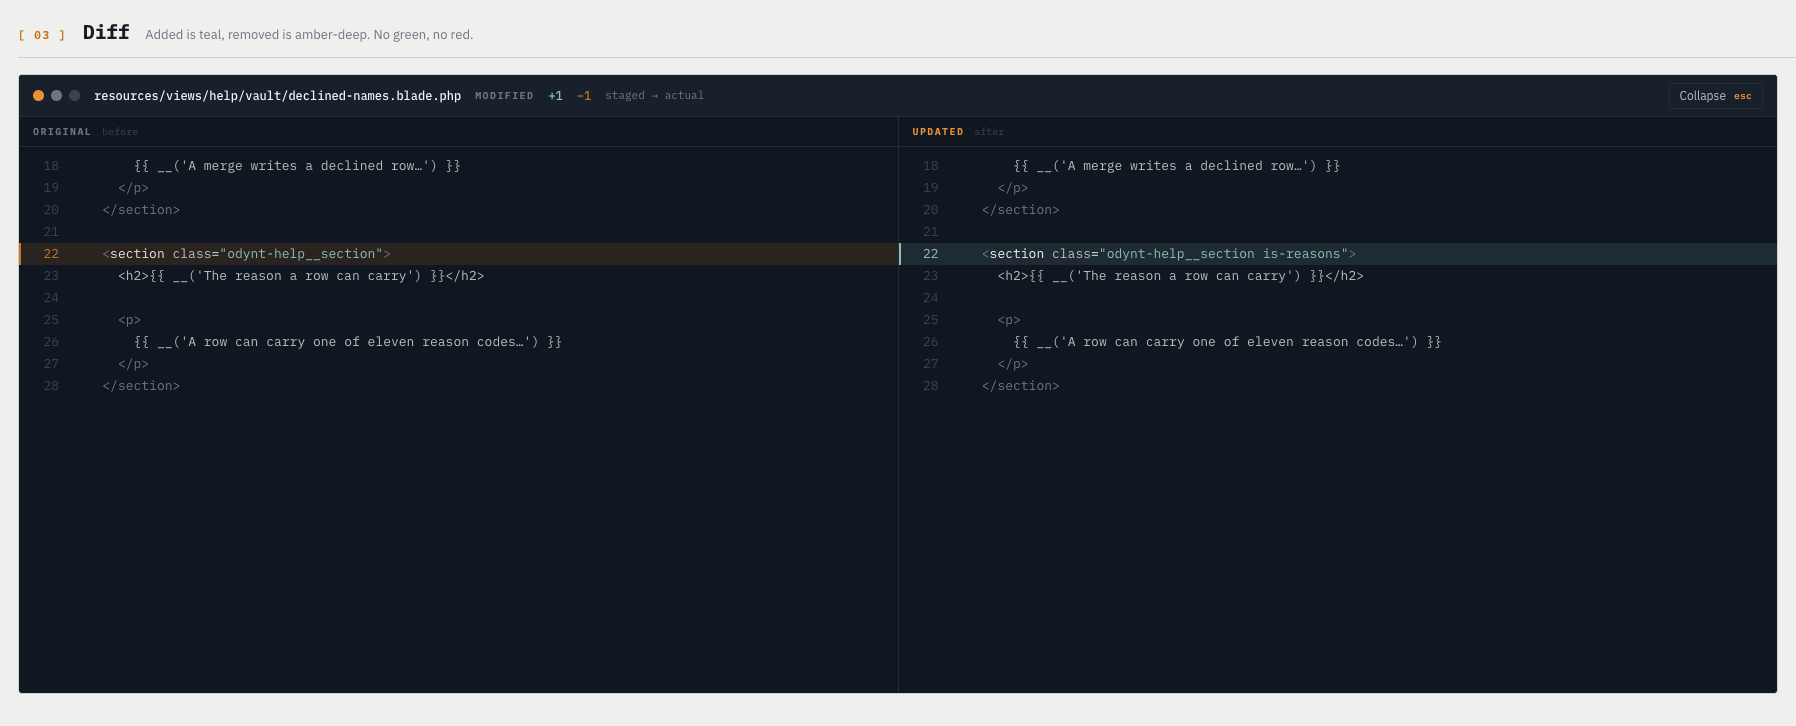The image size is (1796, 726).
Task: Select removed line 22 in original pane
Action: (458, 254)
